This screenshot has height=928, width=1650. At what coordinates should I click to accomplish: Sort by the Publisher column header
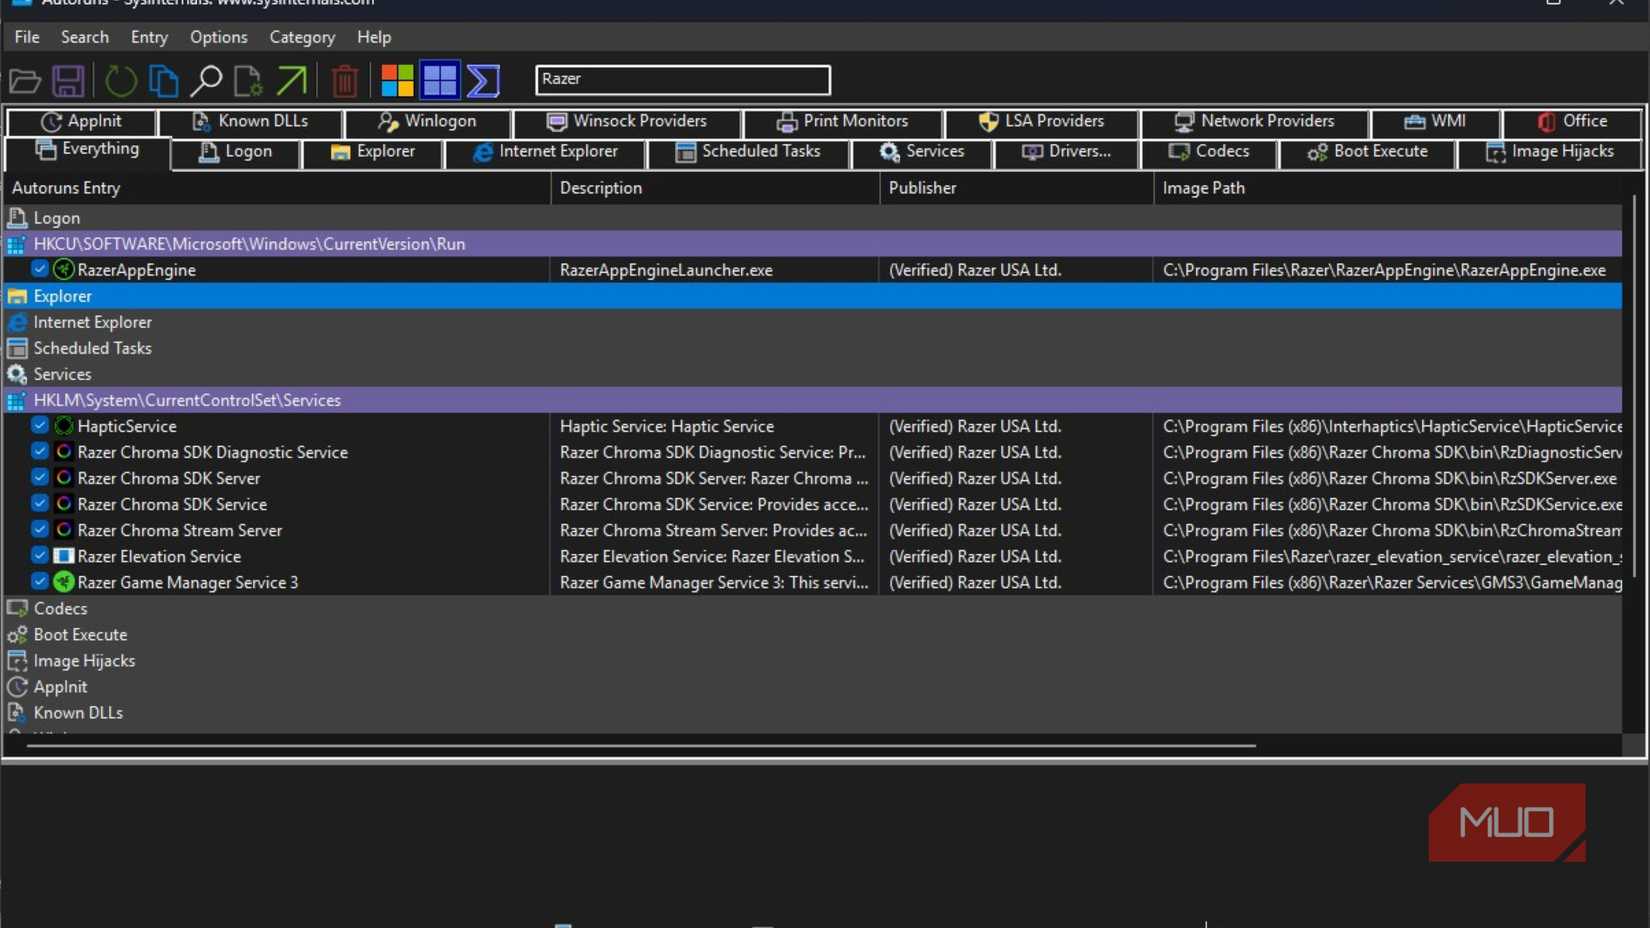pyautogui.click(x=922, y=188)
